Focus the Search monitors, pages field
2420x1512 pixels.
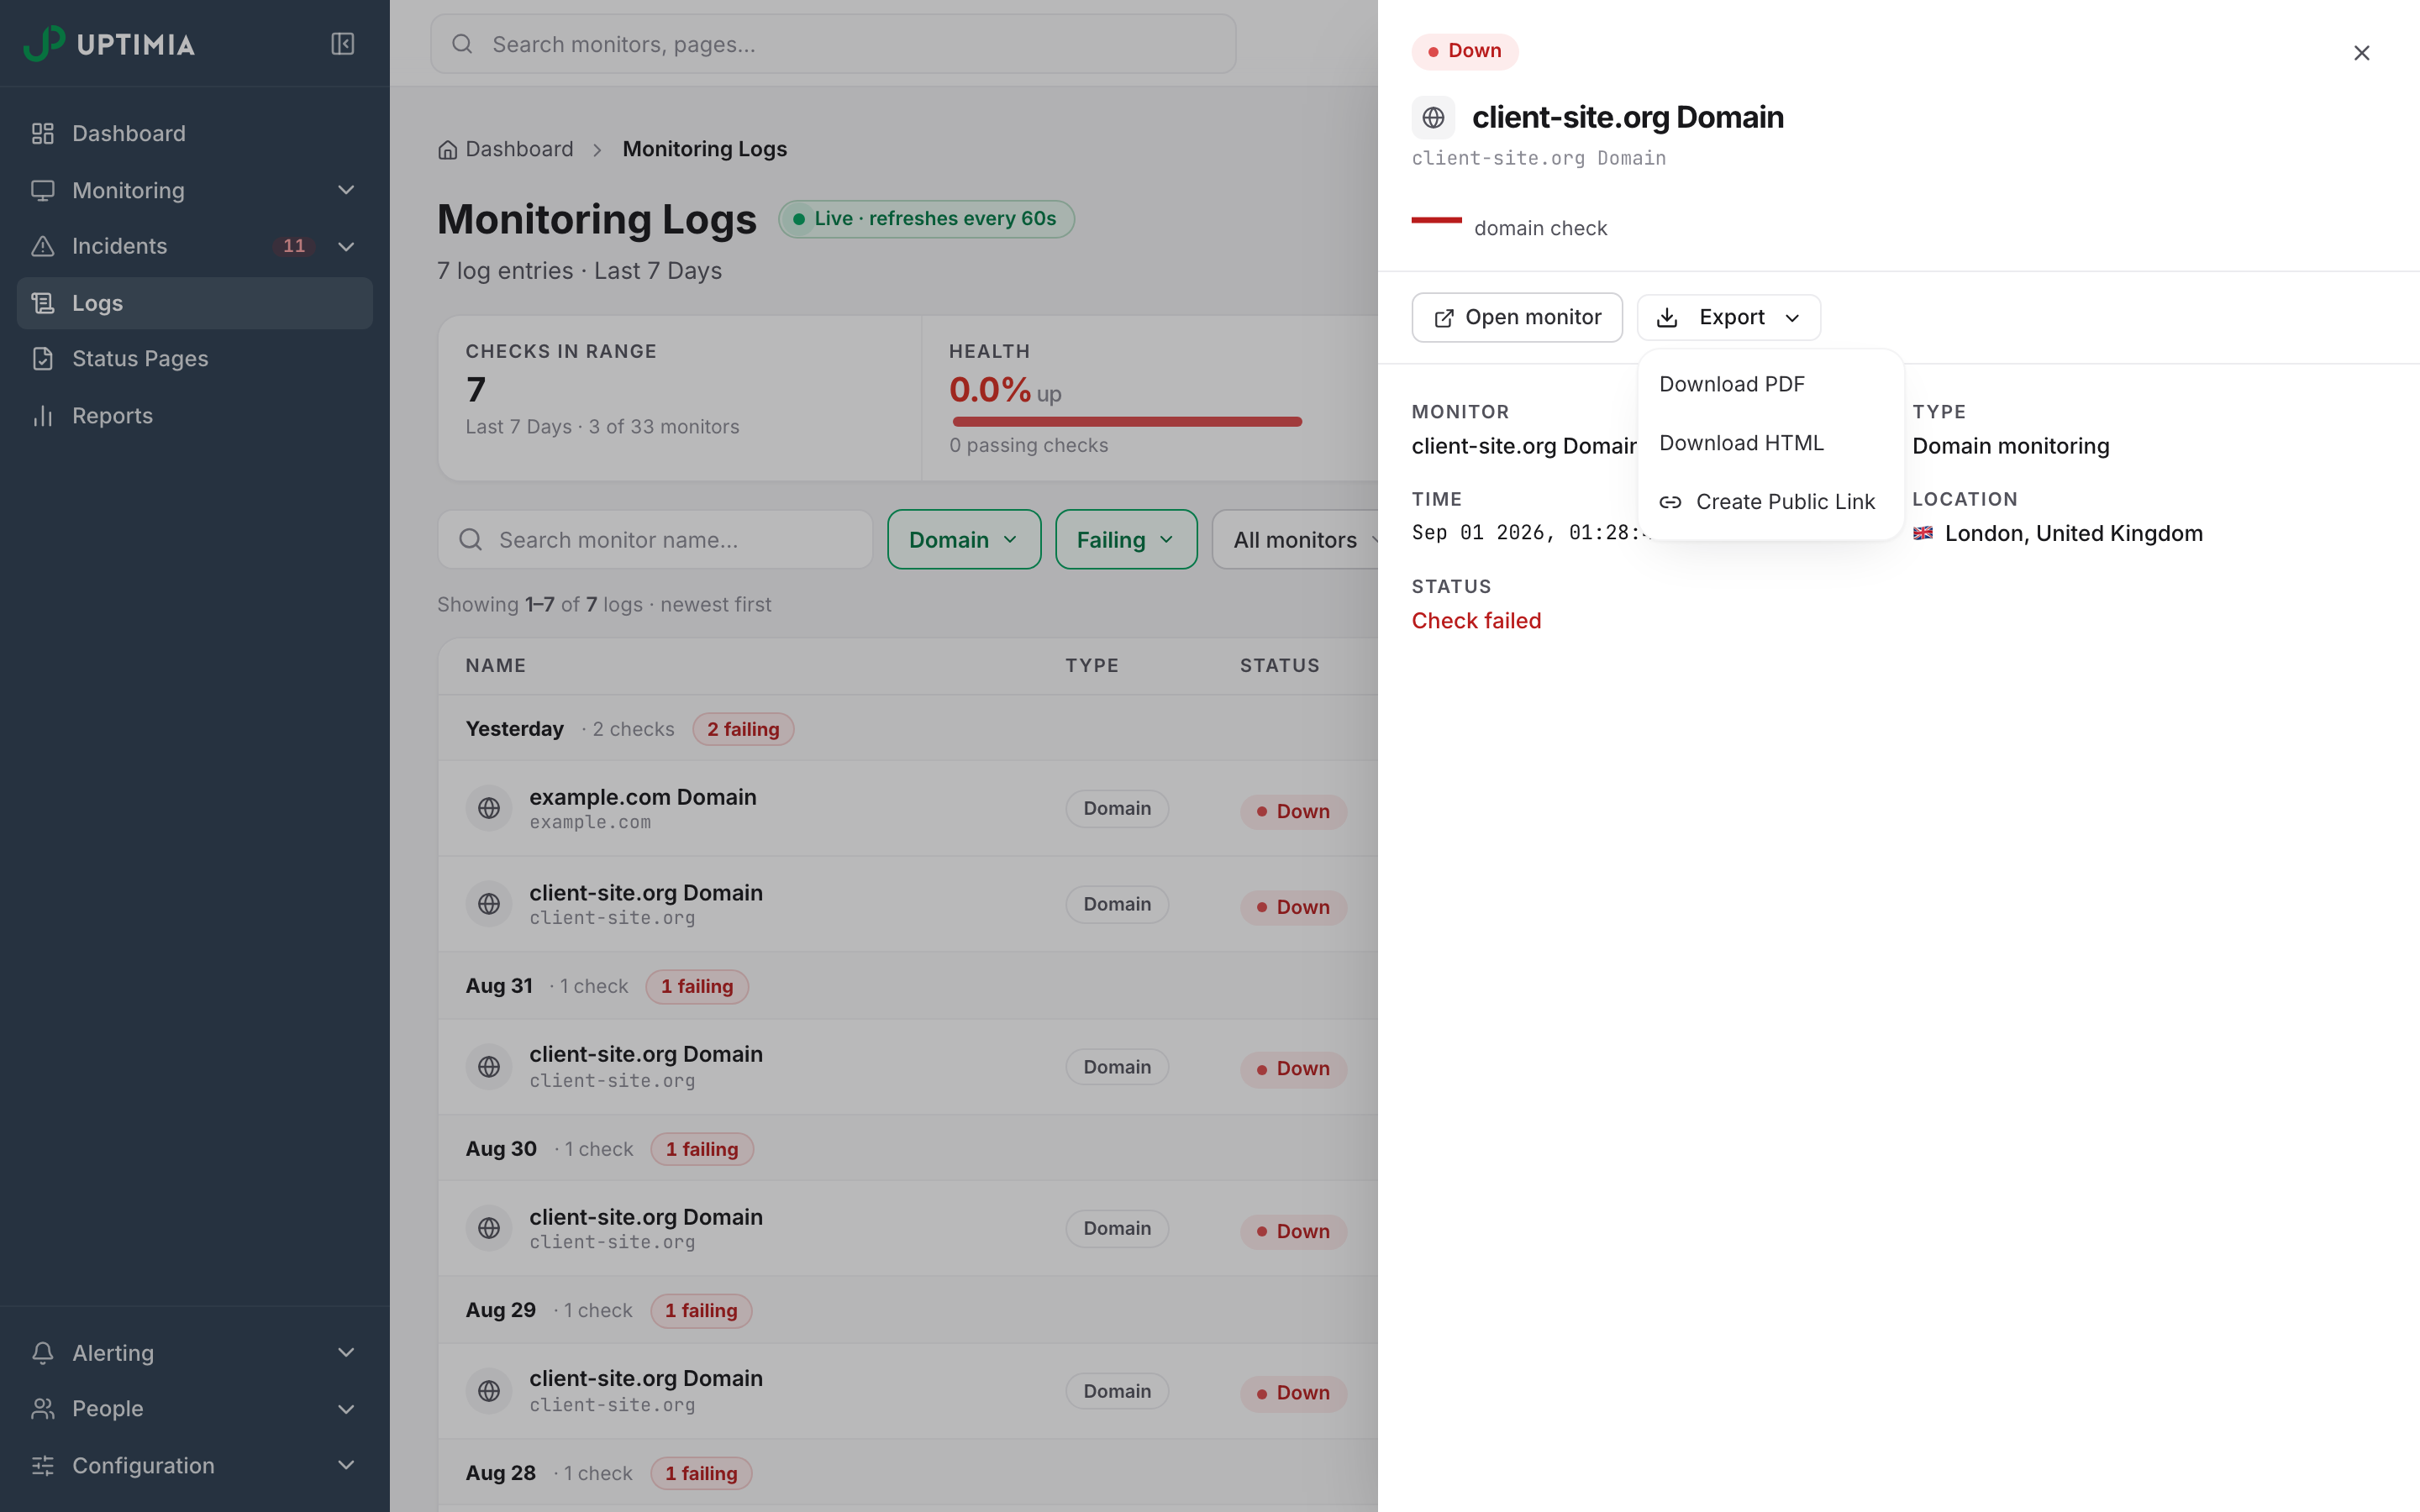[x=833, y=44]
